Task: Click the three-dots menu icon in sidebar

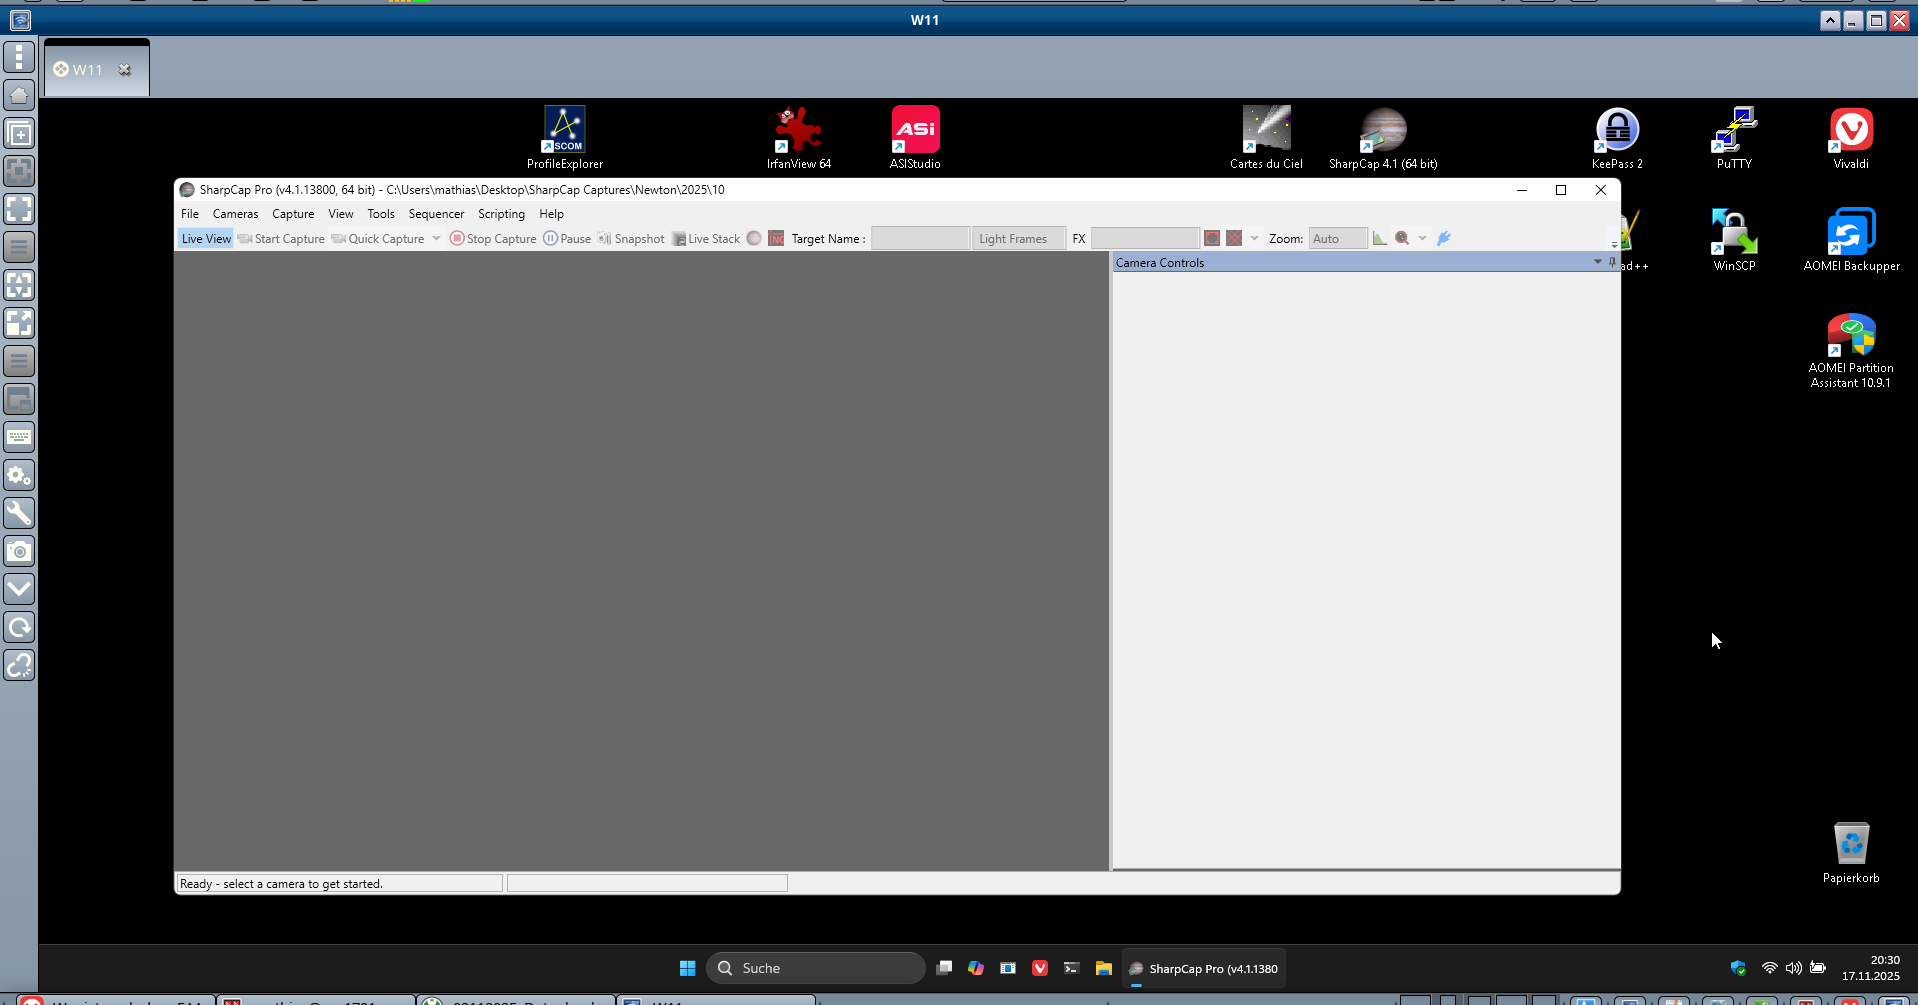Action: tap(19, 57)
